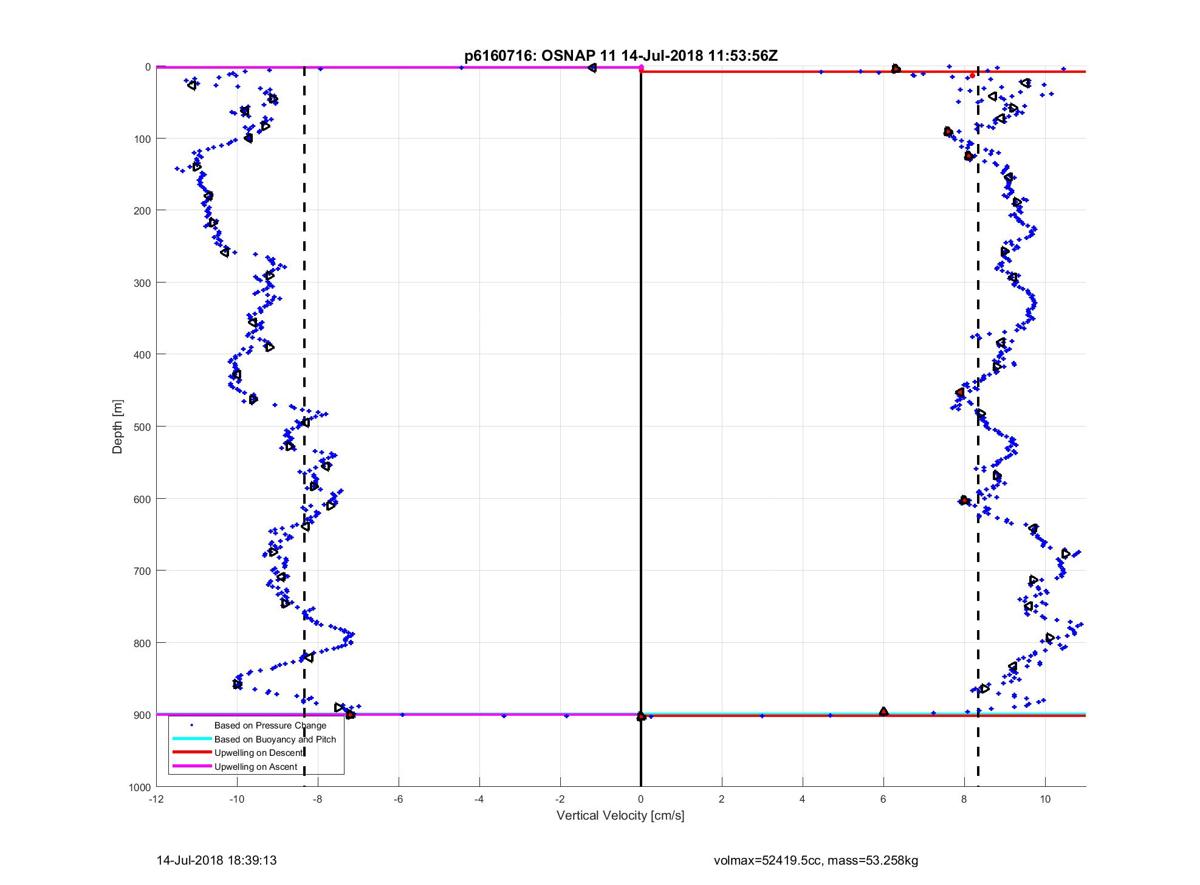Click depth-axis tick label '400'

click(141, 355)
